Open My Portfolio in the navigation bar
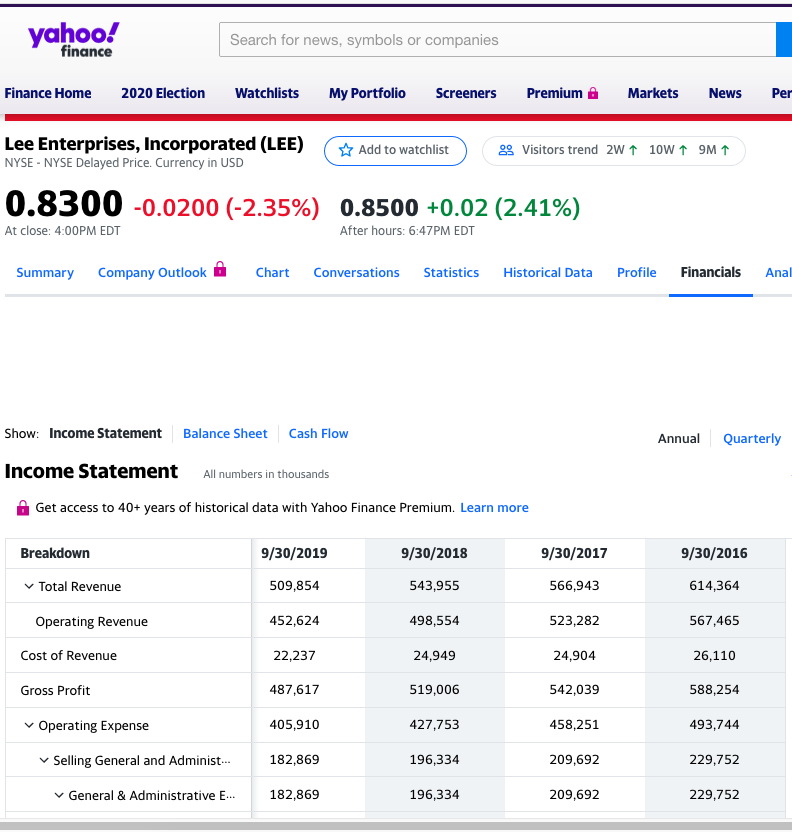The height and width of the screenshot is (832, 792). tap(367, 93)
